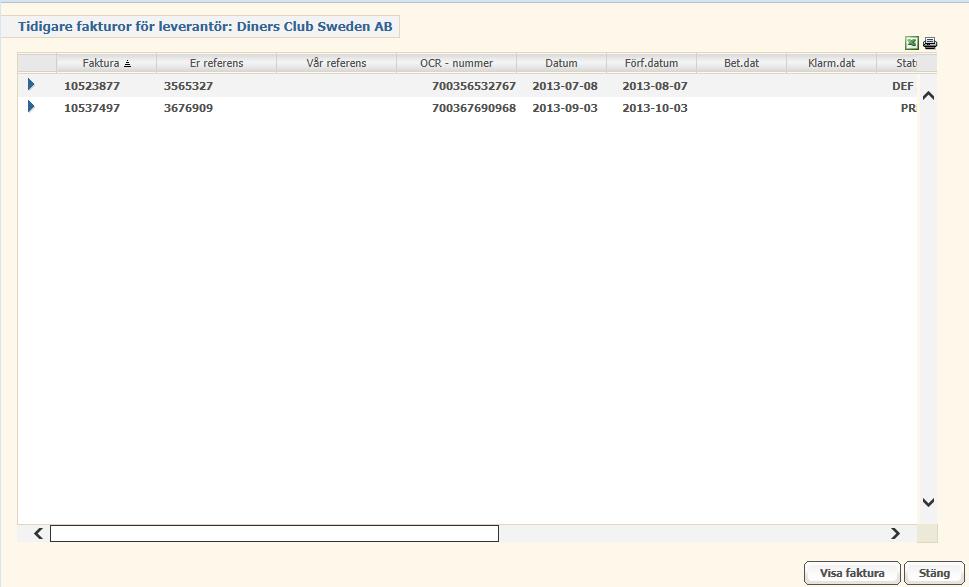Click OCR number 700367690968
Viewport: 969px width, 587px height.
pyautogui.click(x=474, y=108)
